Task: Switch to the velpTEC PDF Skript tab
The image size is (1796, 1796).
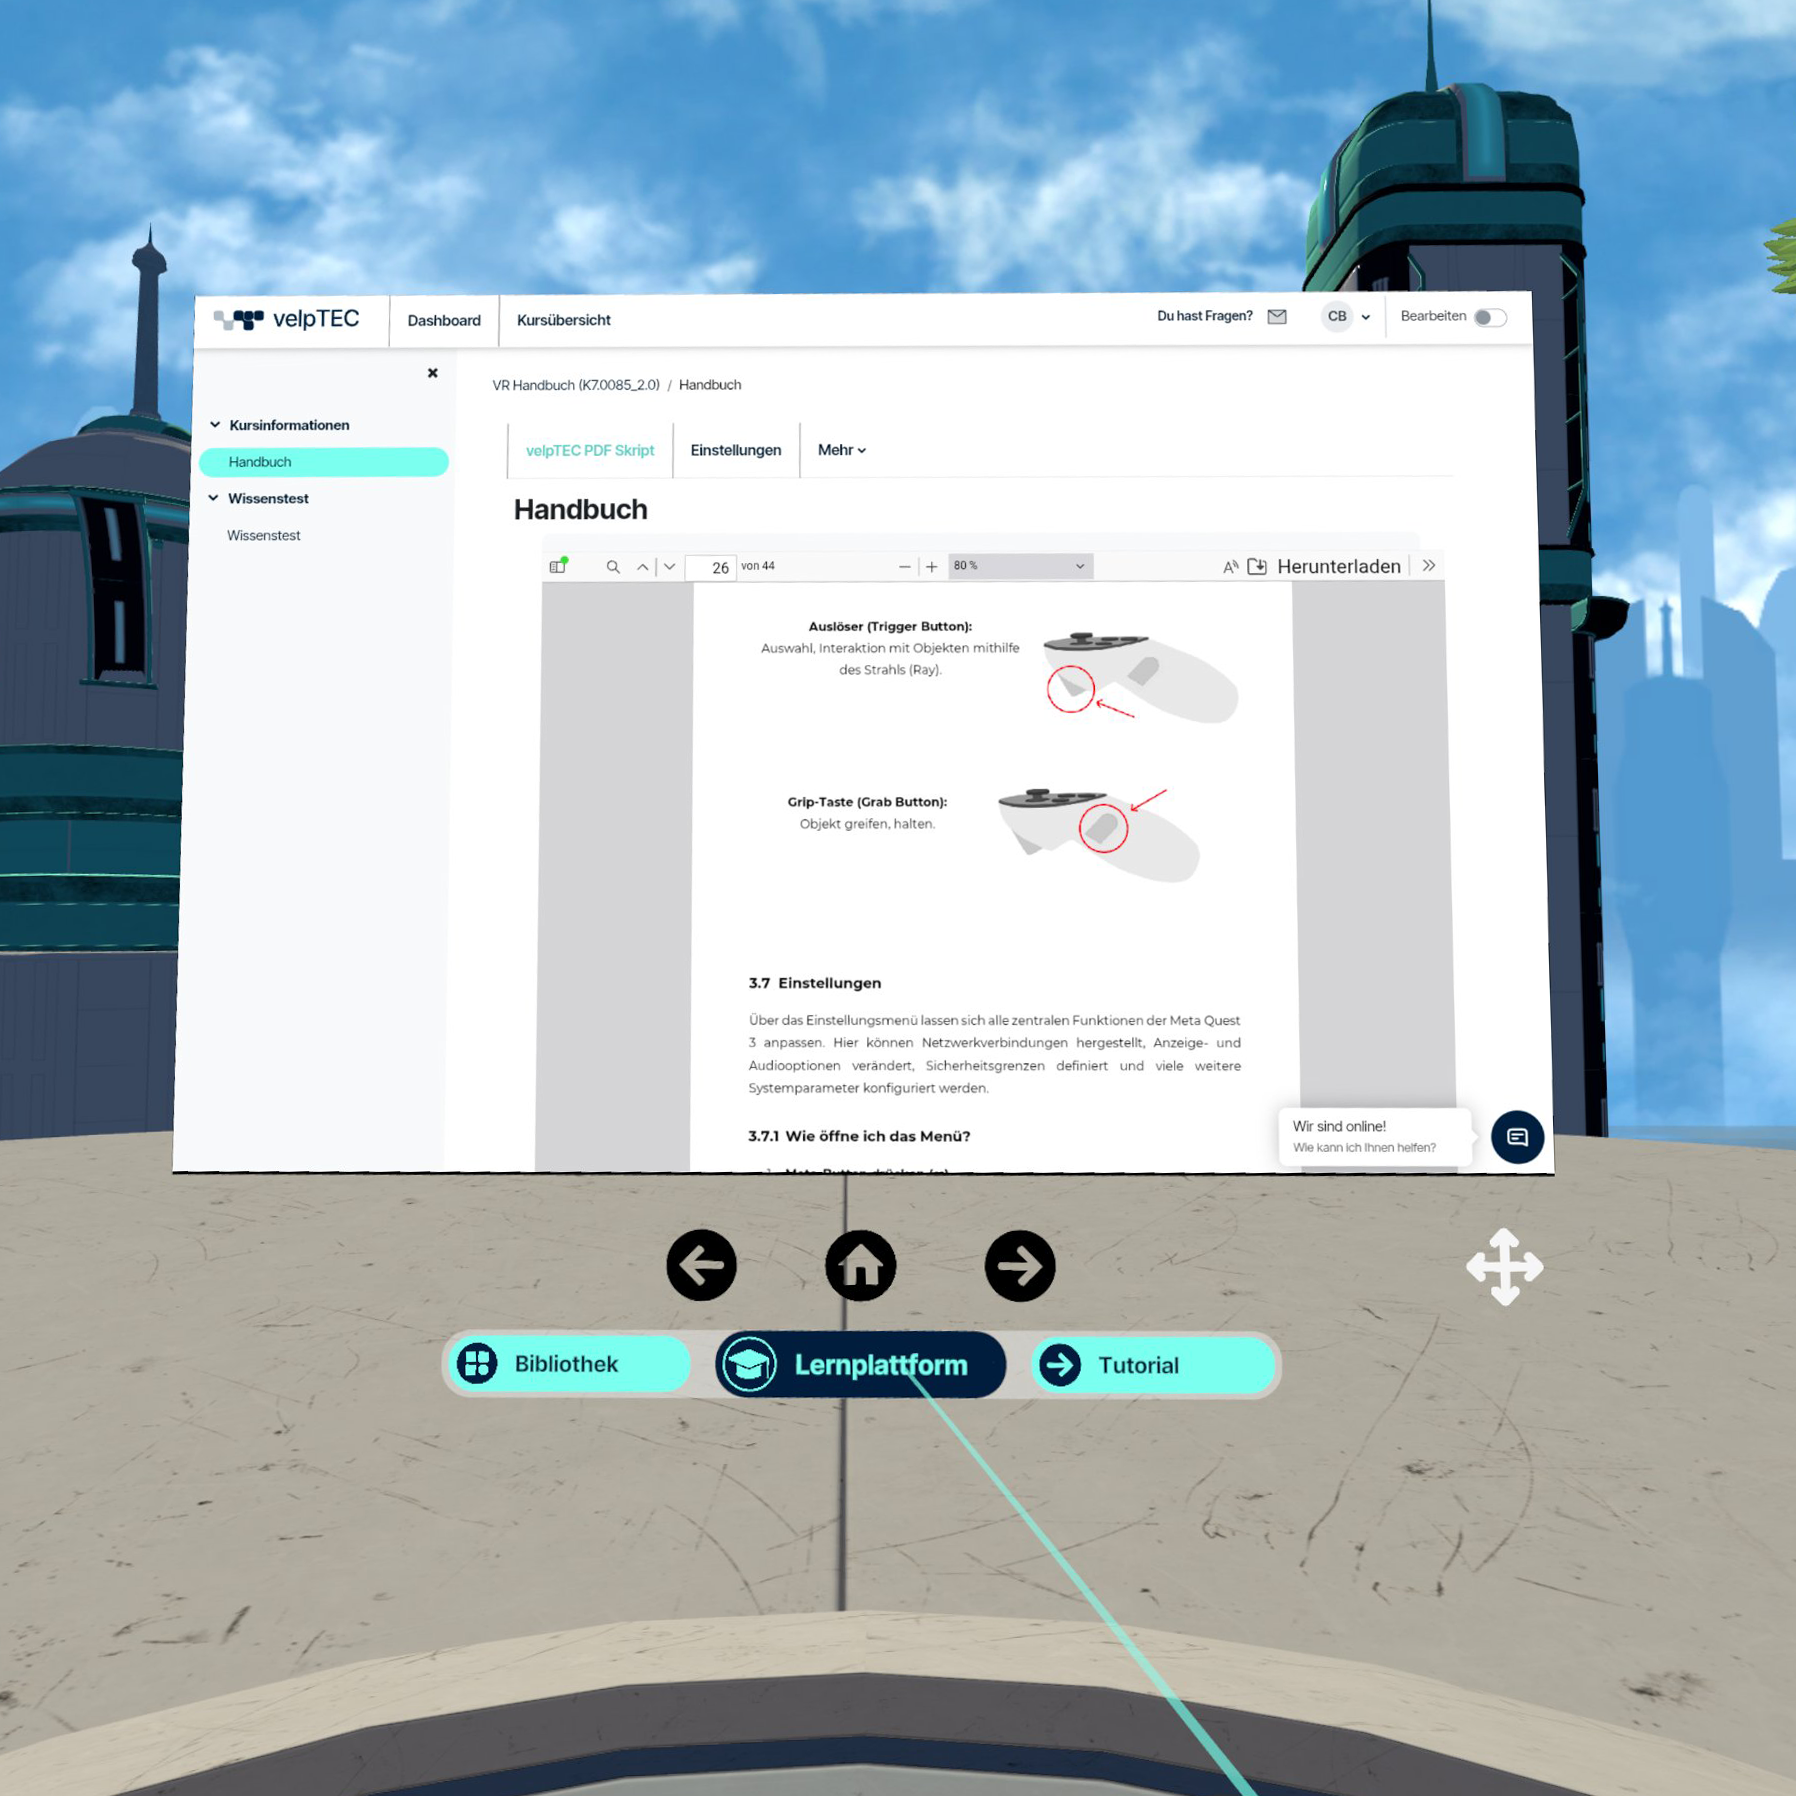Action: tap(590, 450)
